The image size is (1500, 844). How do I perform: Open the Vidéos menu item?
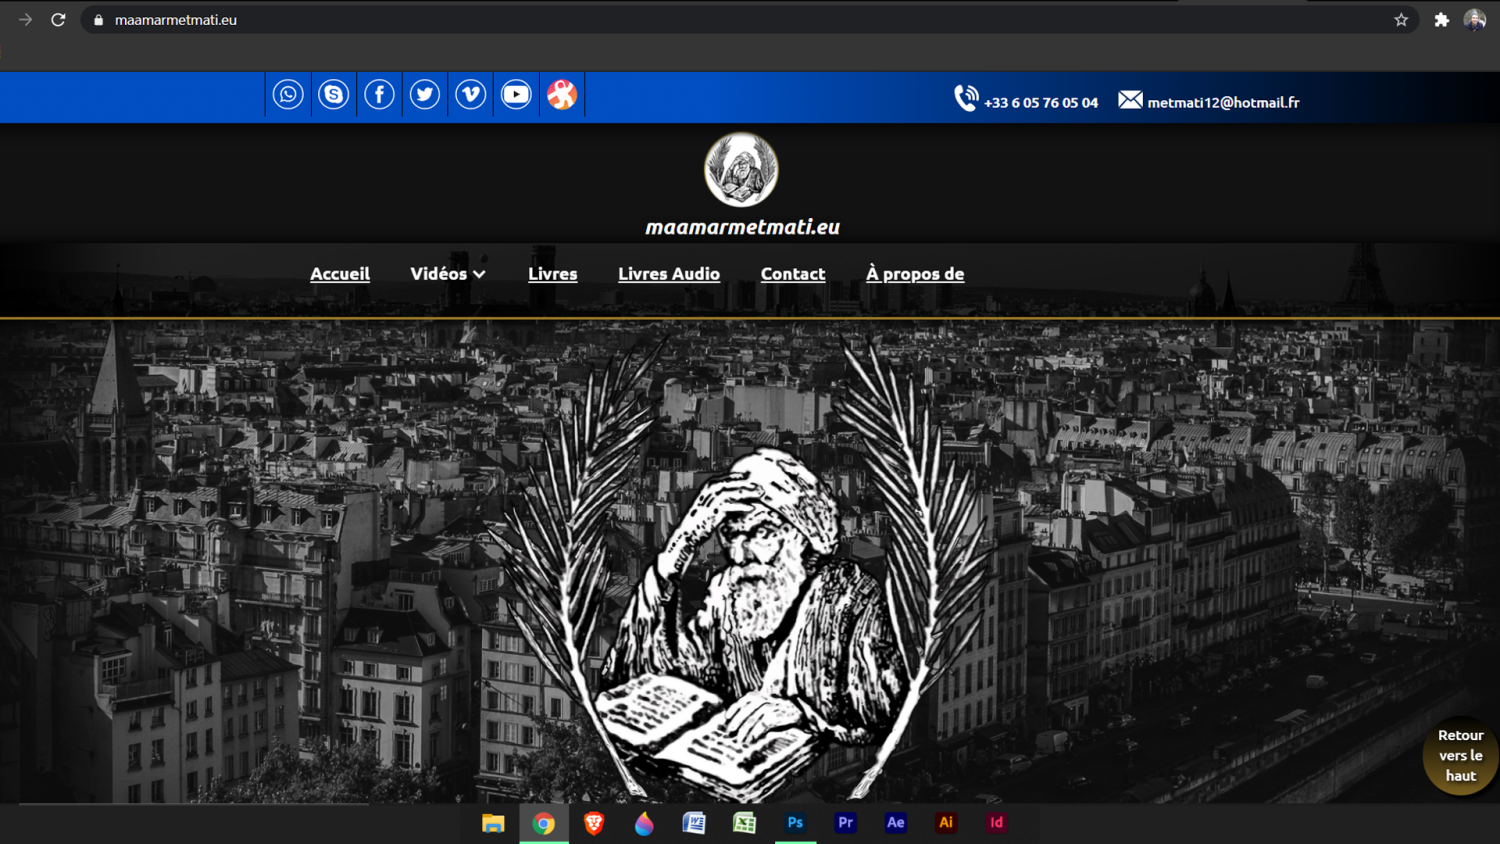point(438,273)
